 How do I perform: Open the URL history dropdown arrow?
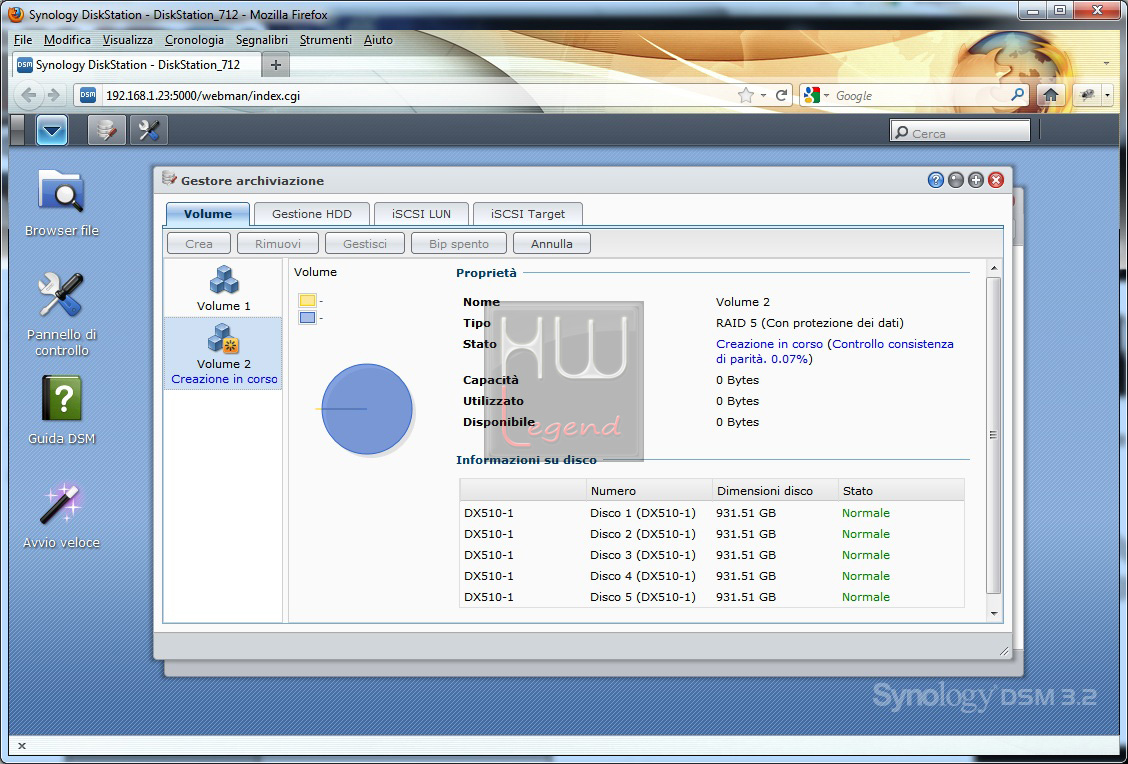(763, 96)
